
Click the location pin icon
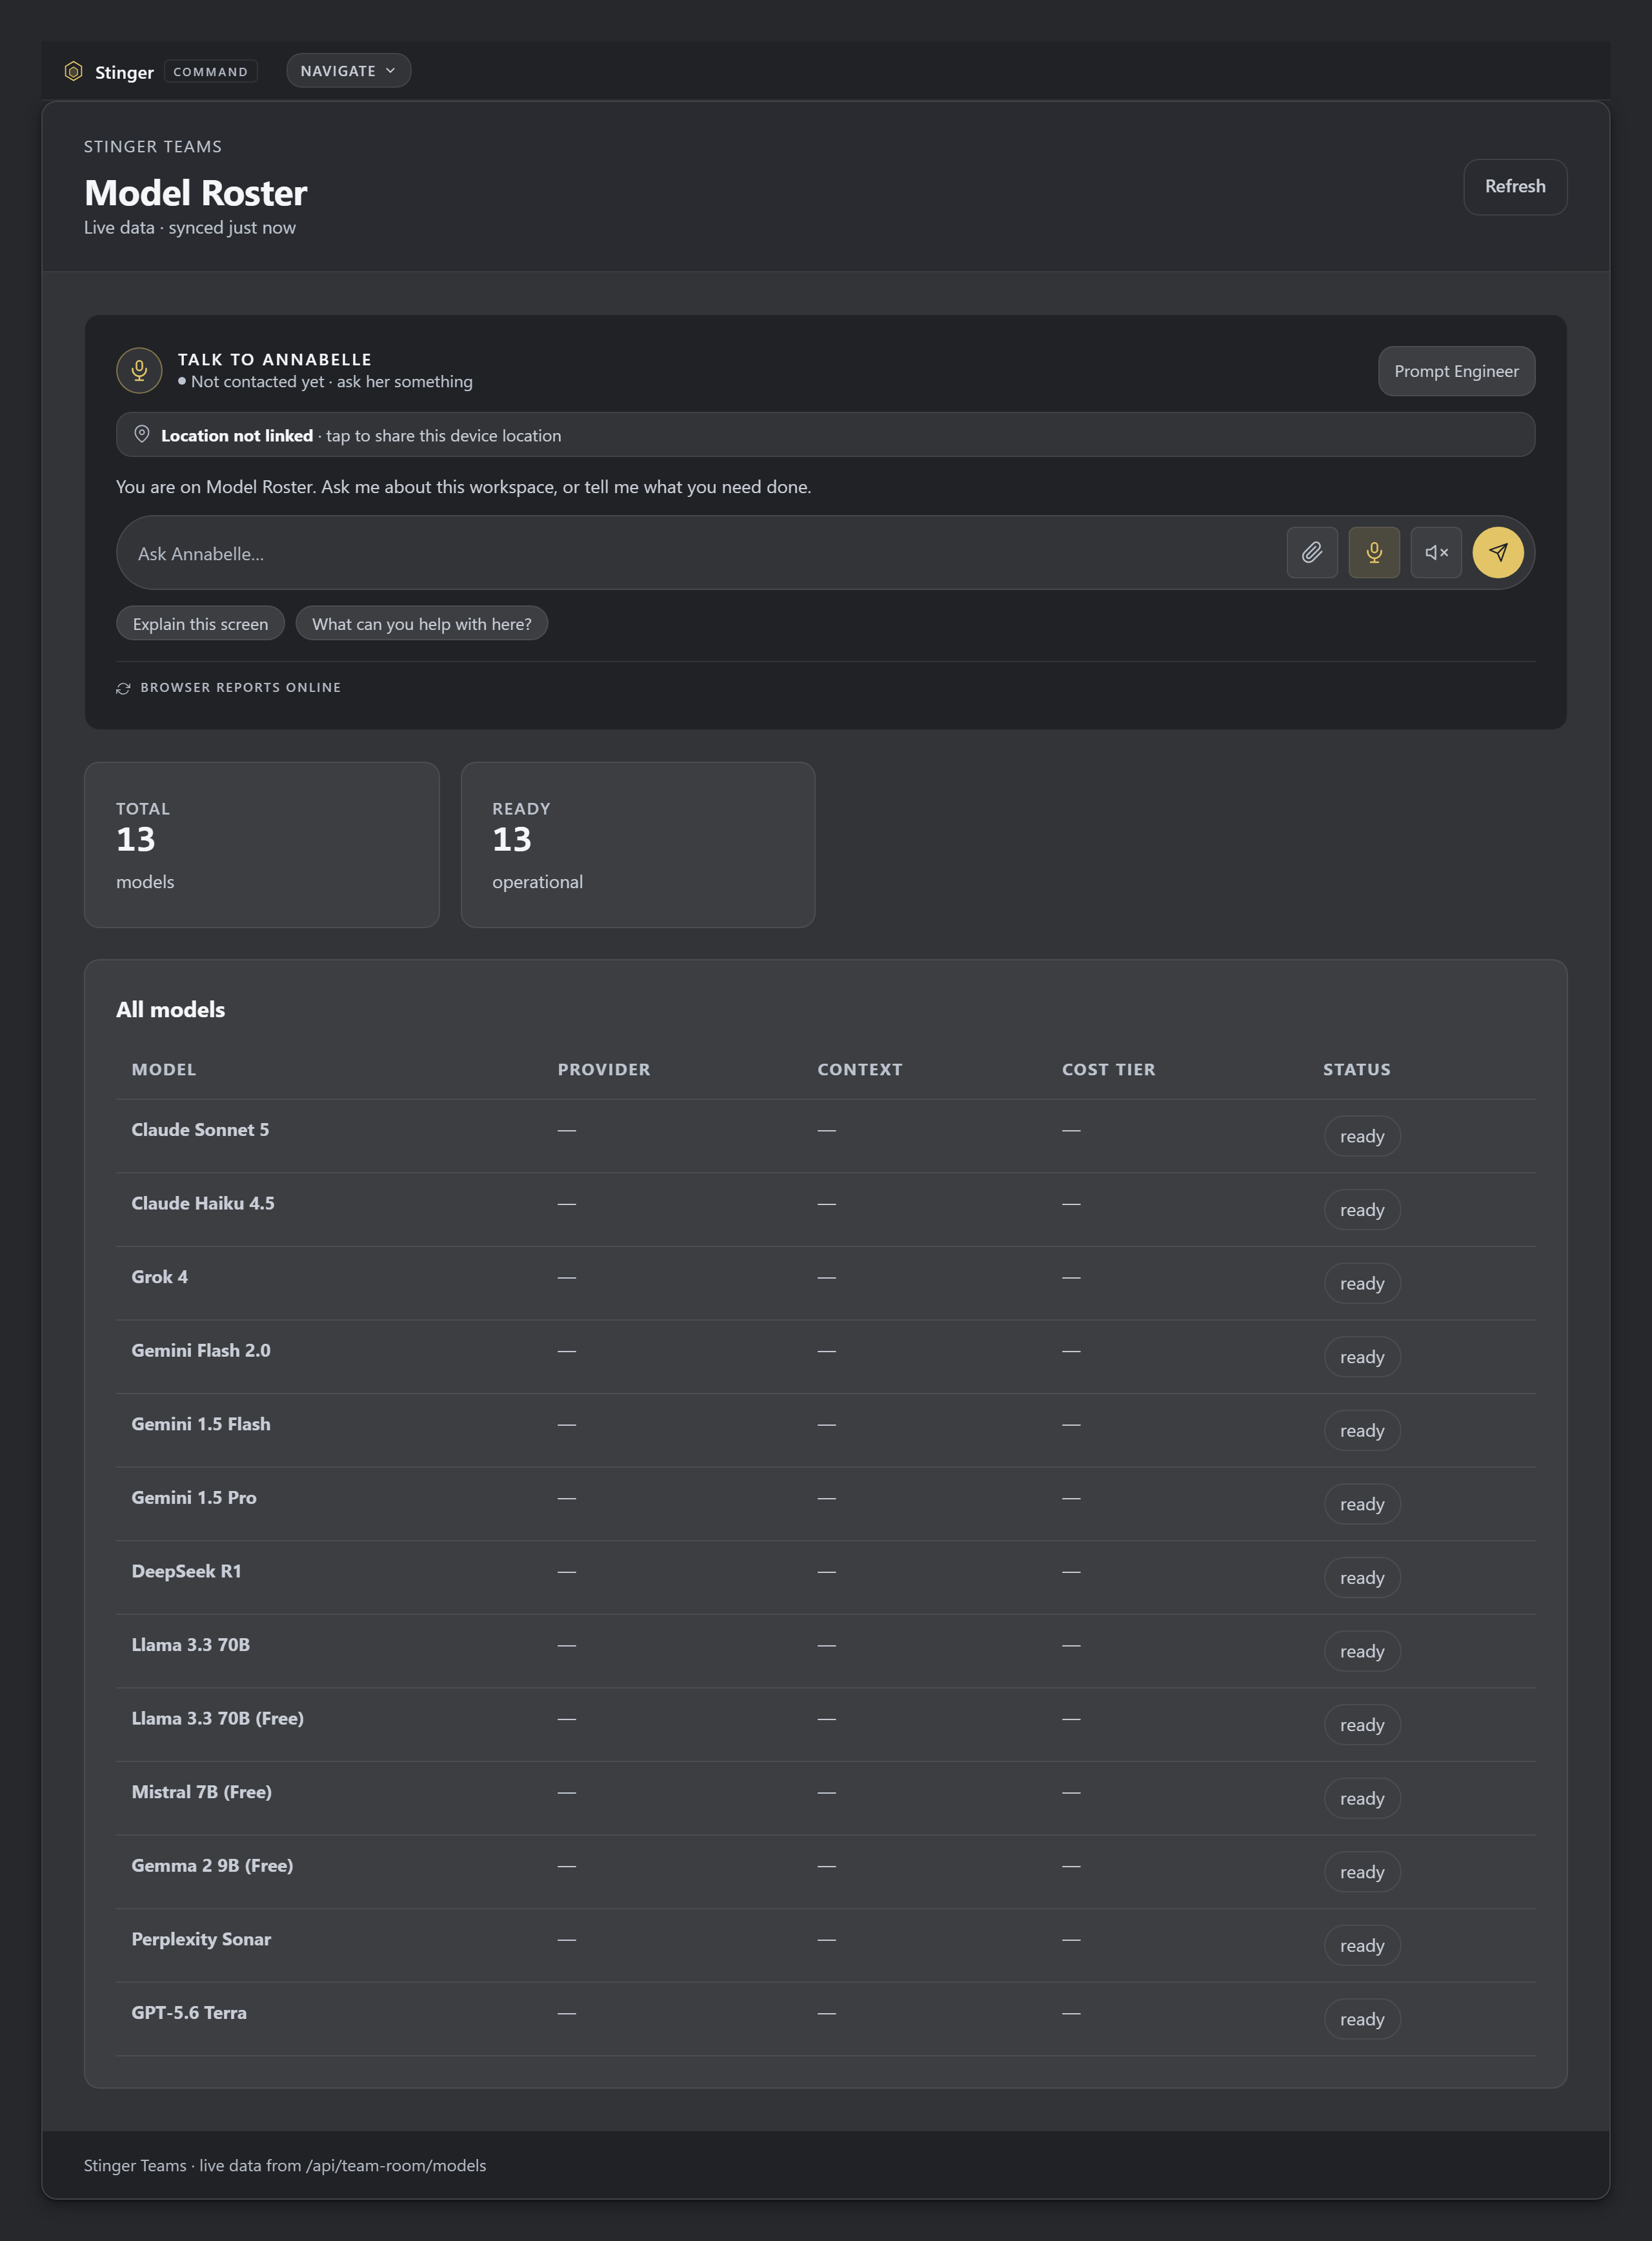pos(142,434)
